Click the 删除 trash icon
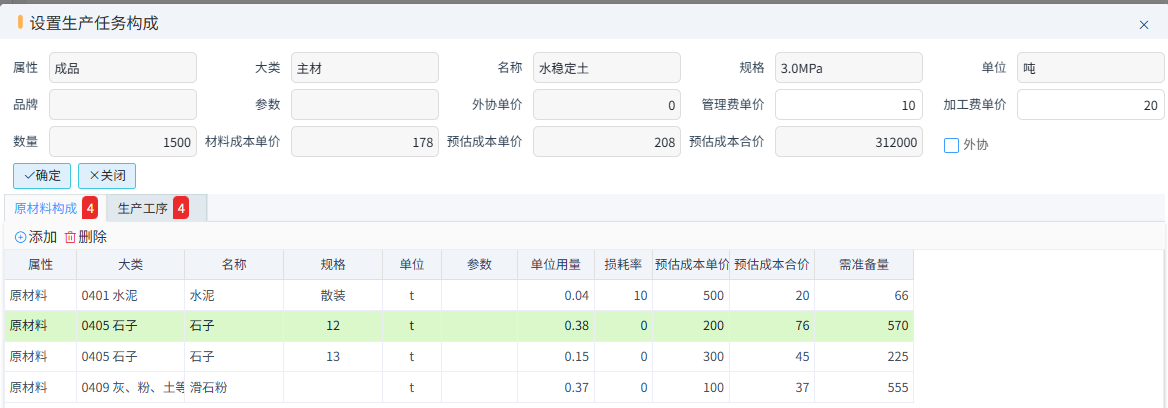Screen dimensions: 1168x408 click(x=70, y=237)
